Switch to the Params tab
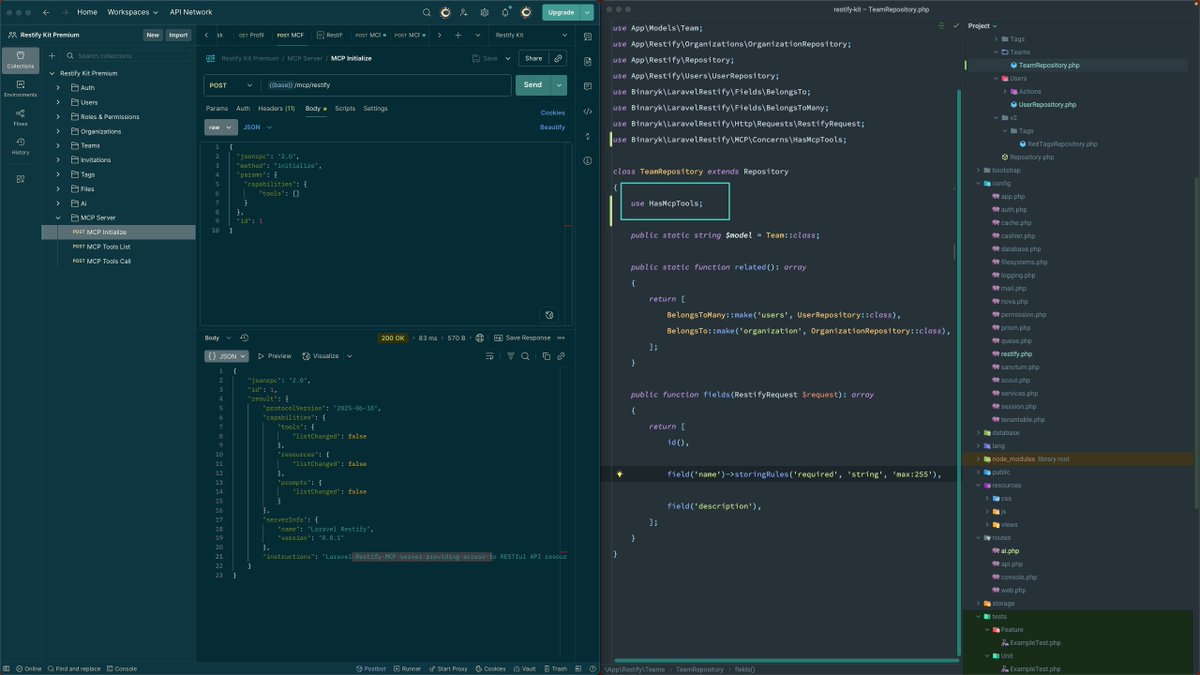 pos(217,108)
